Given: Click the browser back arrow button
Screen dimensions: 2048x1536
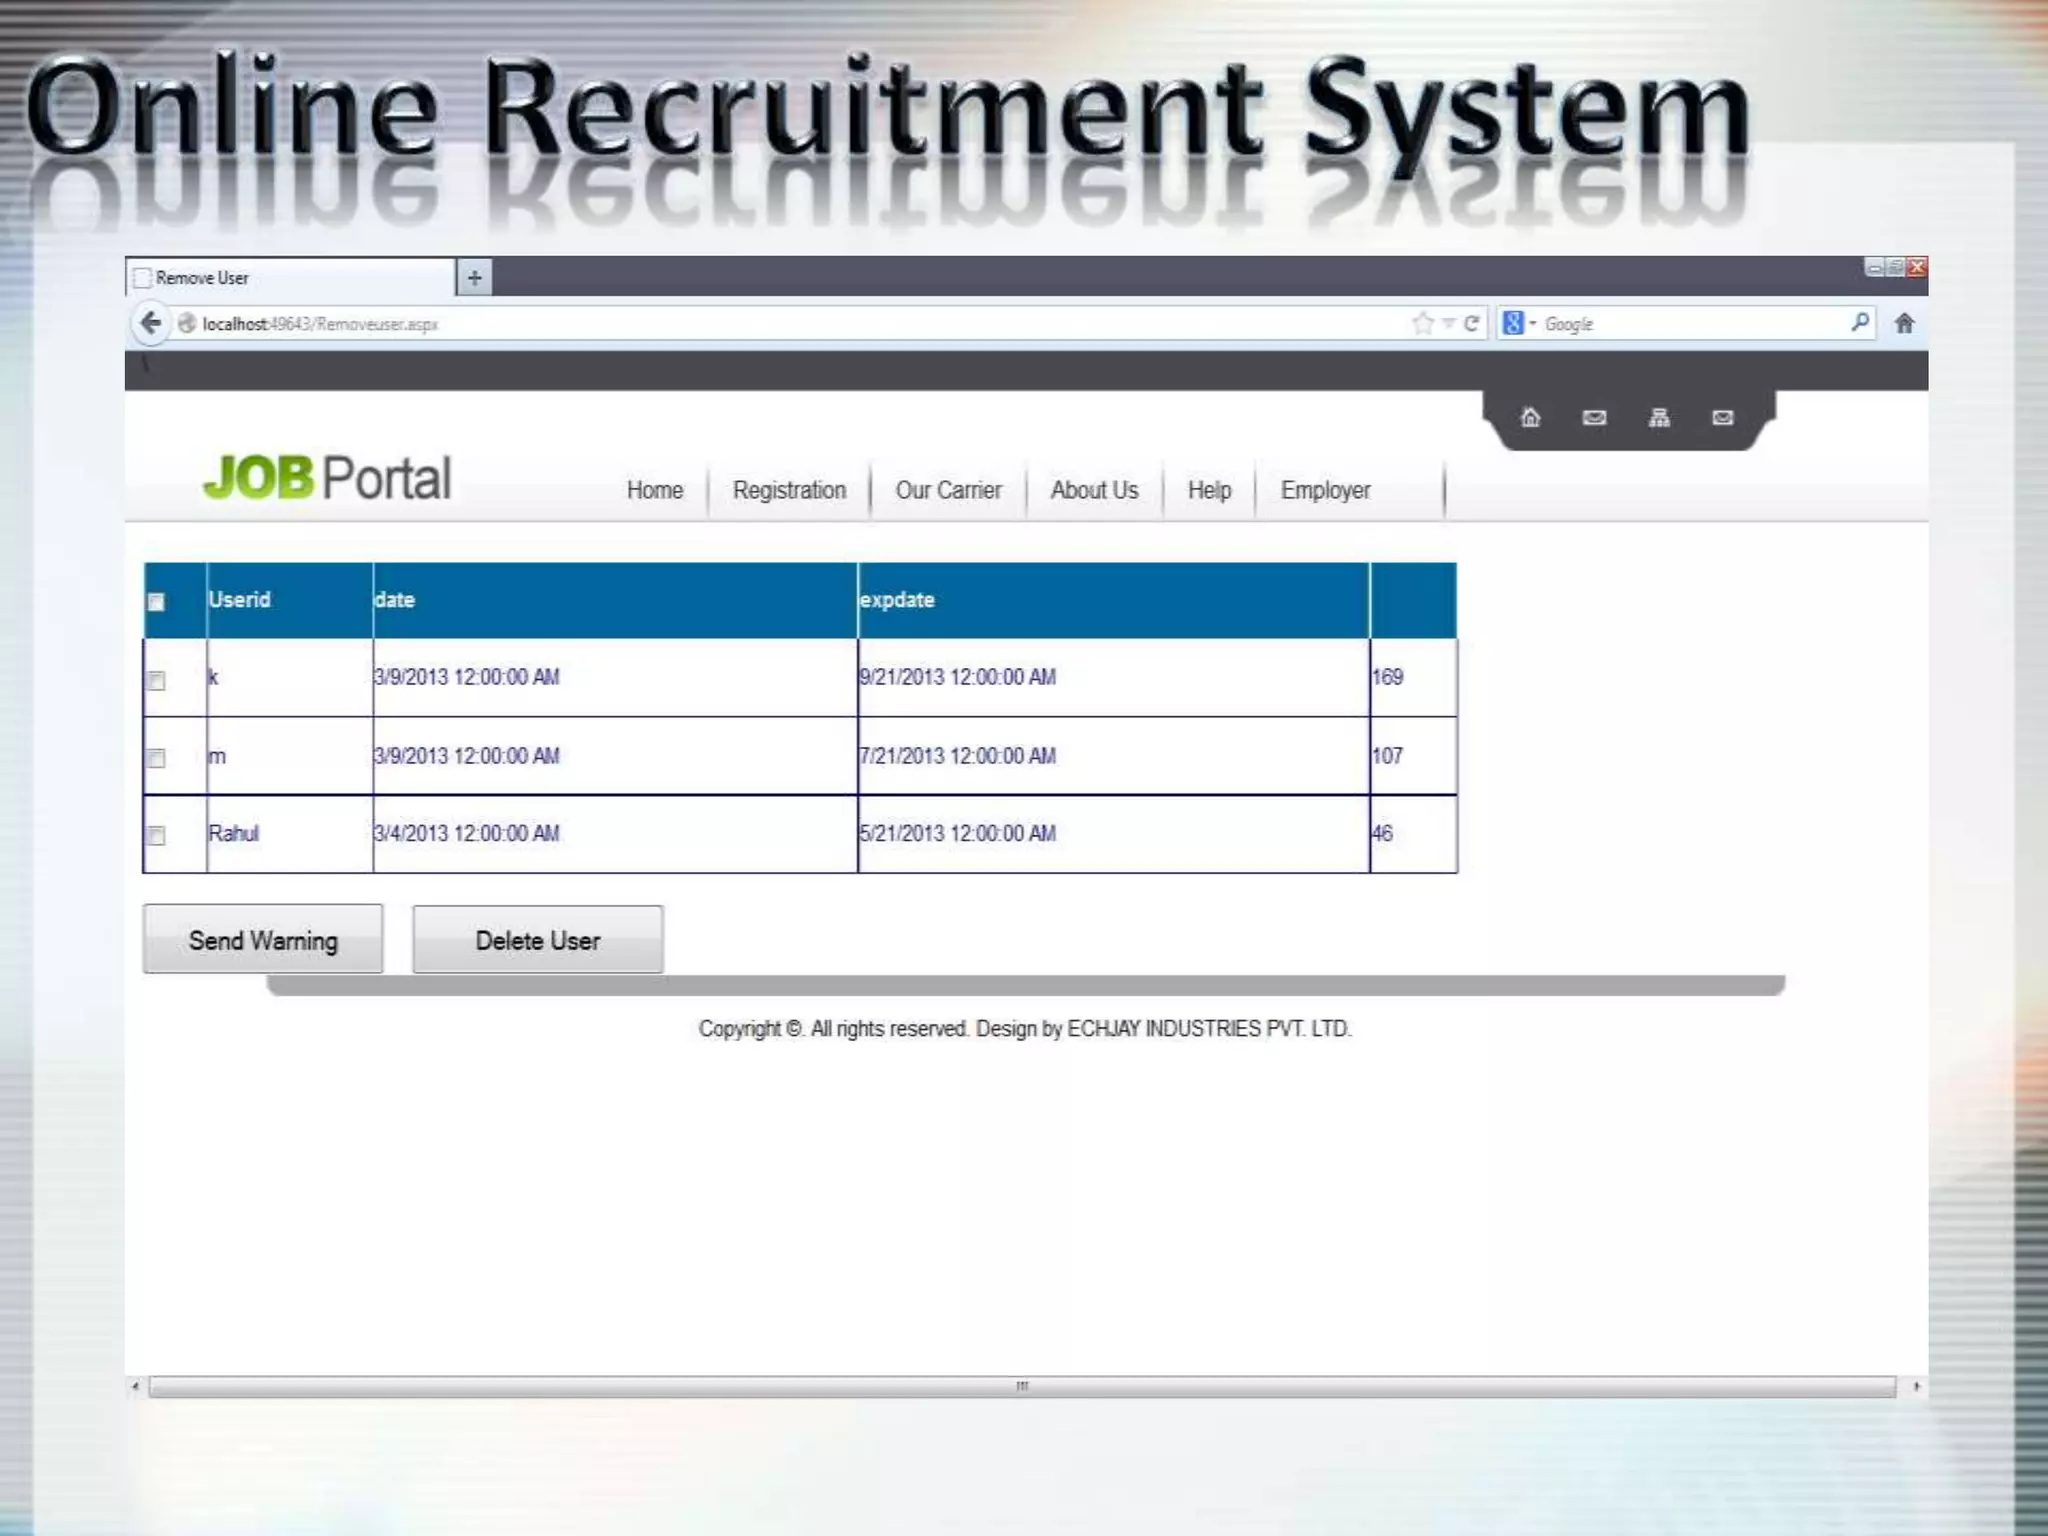Looking at the screenshot, I should click(151, 323).
